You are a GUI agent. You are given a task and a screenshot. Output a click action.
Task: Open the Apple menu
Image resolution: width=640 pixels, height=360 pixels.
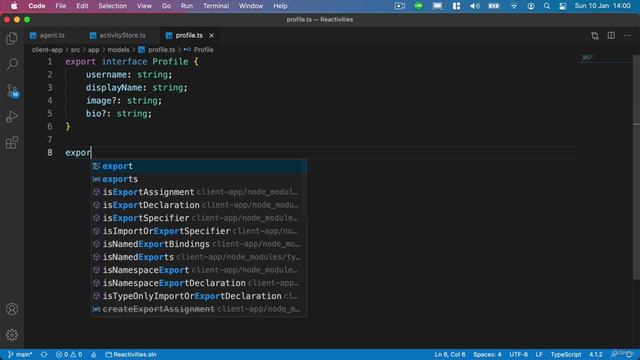[14, 6]
